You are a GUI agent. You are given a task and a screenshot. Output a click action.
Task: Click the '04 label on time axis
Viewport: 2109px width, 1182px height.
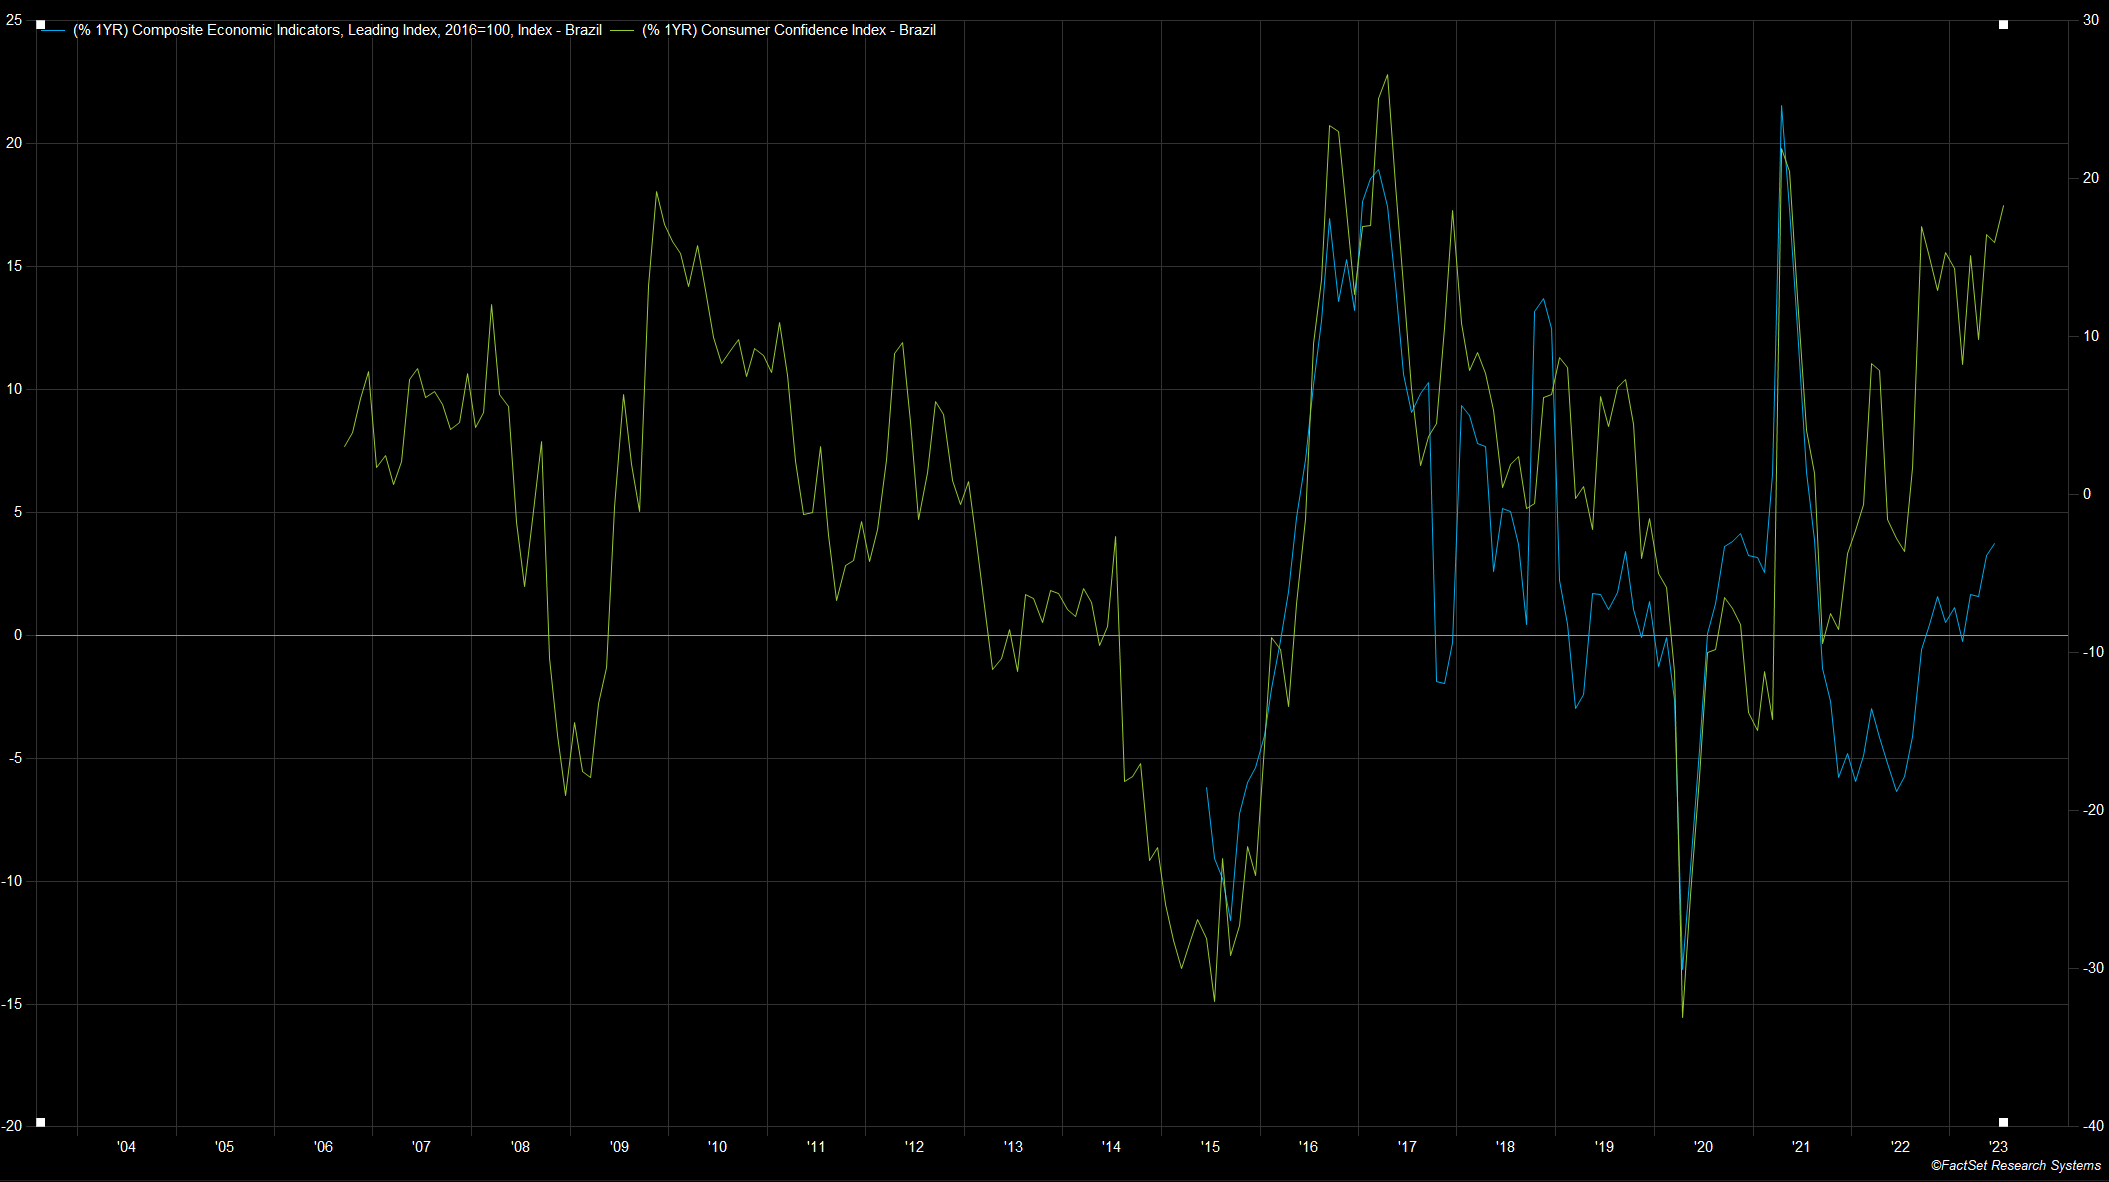[x=126, y=1146]
